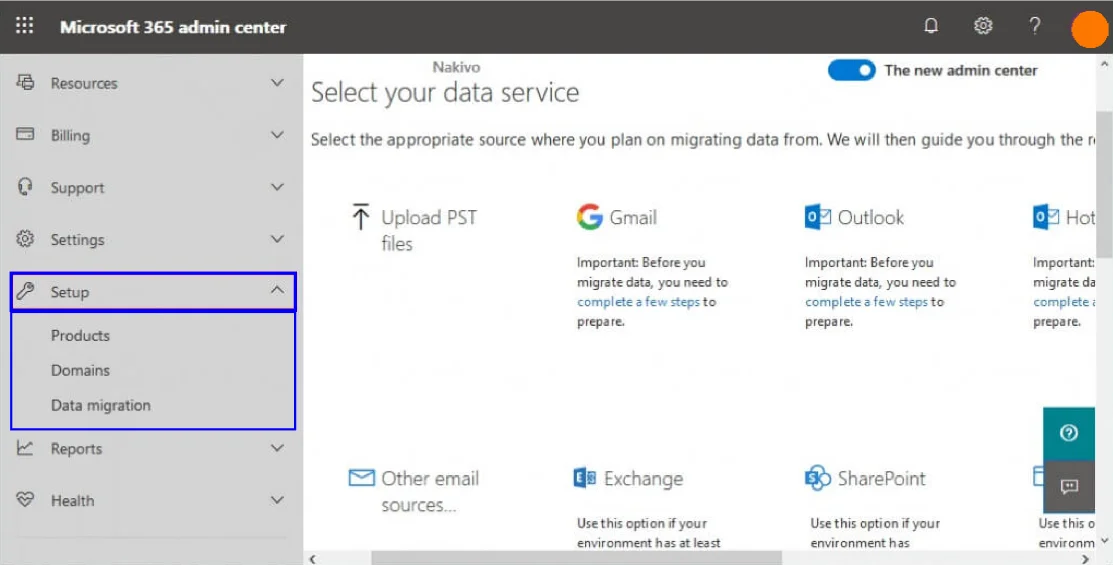Select the Billing menu label
This screenshot has height=565, width=1113.
tap(70, 136)
